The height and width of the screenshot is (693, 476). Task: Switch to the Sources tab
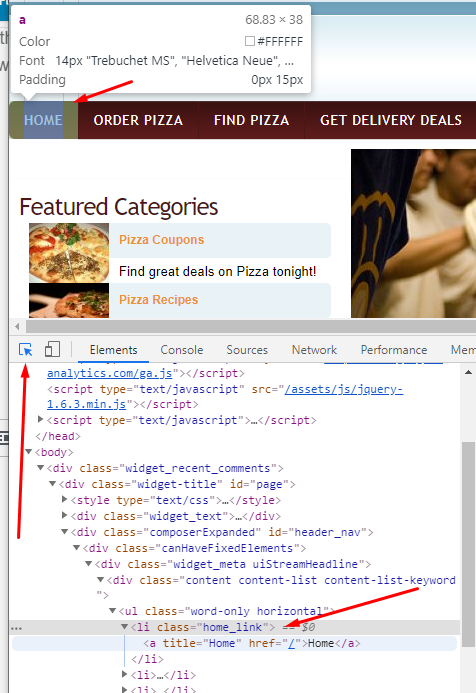(247, 350)
